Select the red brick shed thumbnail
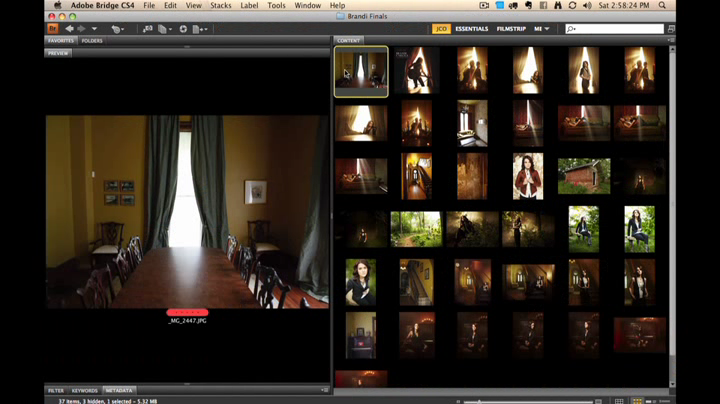The height and width of the screenshot is (404, 720). (584, 176)
